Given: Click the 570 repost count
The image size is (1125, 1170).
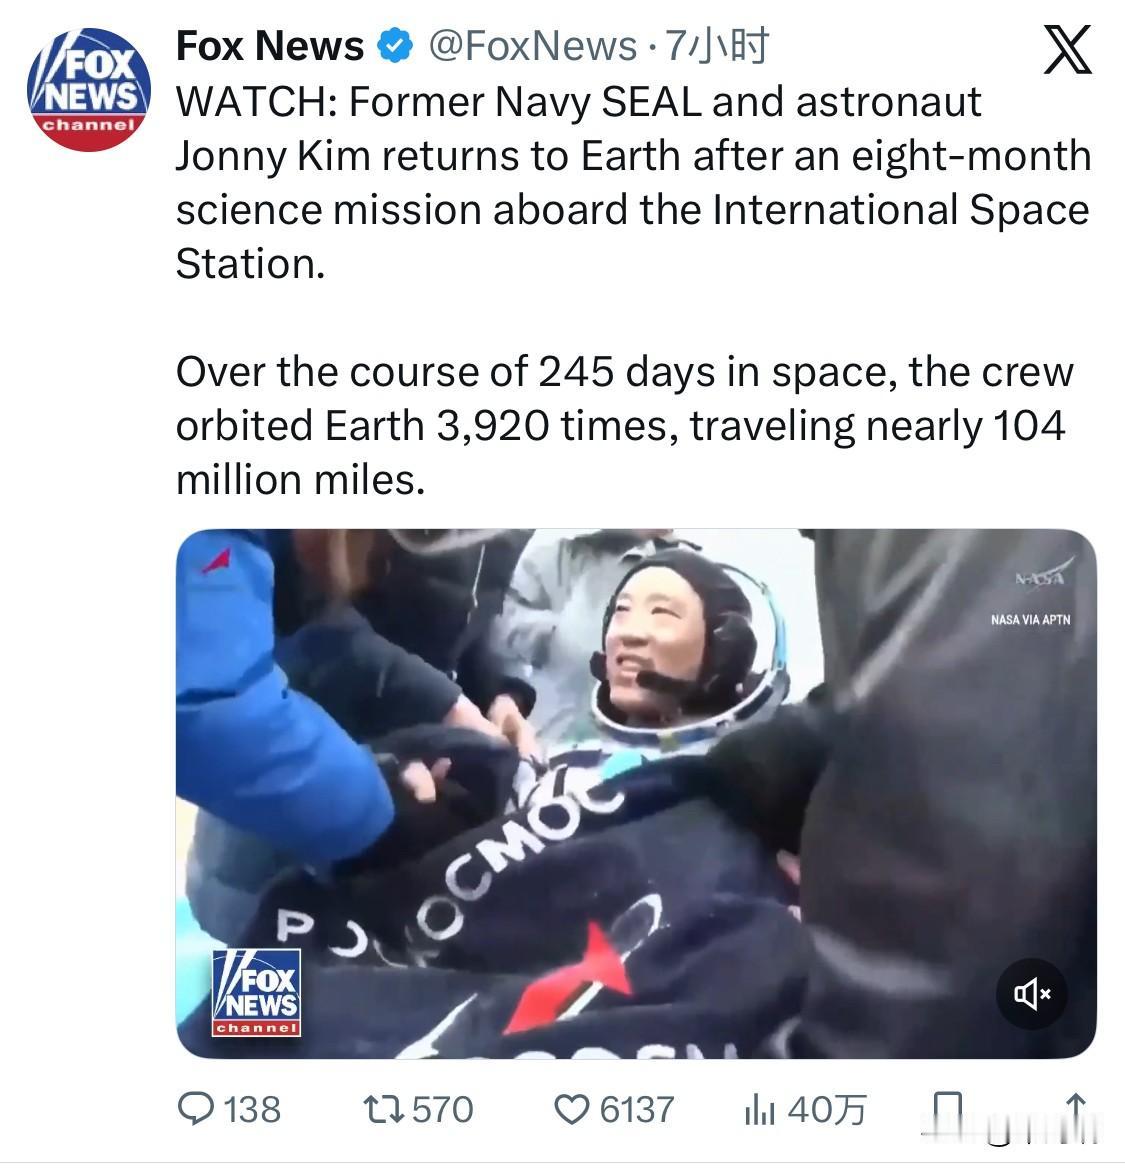Looking at the screenshot, I should click(x=442, y=1110).
